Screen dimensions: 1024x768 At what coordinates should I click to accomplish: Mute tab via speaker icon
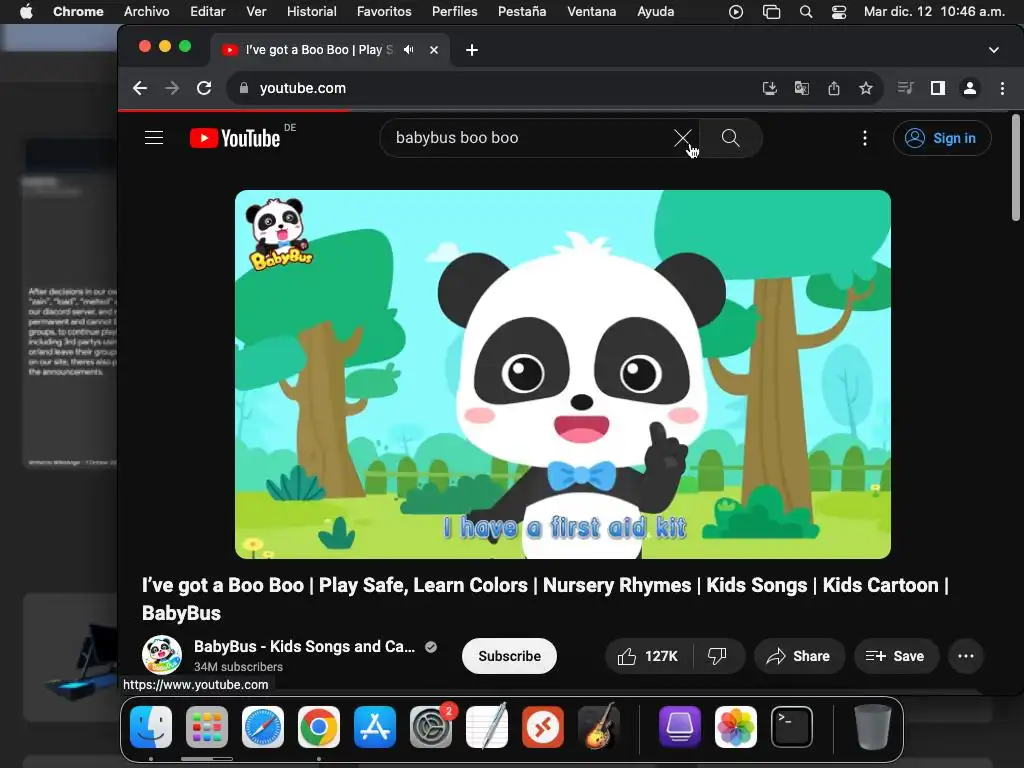(409, 50)
